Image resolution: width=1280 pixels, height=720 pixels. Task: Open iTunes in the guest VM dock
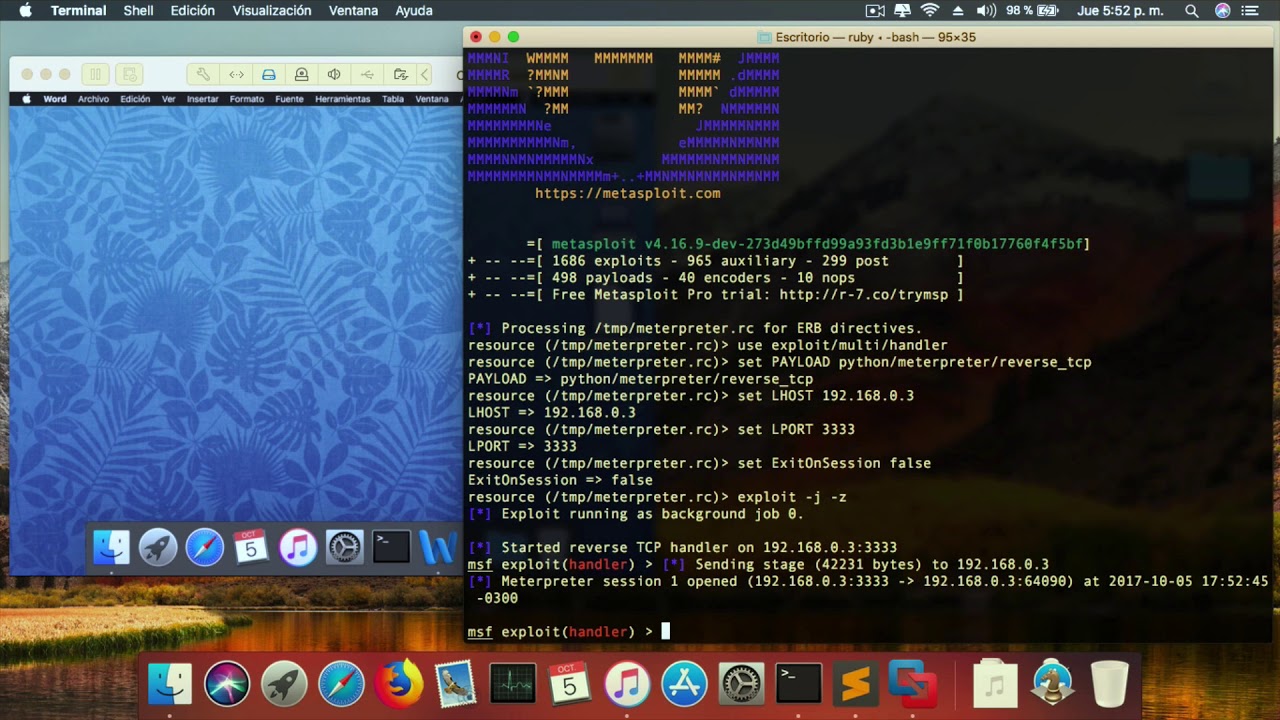click(298, 547)
